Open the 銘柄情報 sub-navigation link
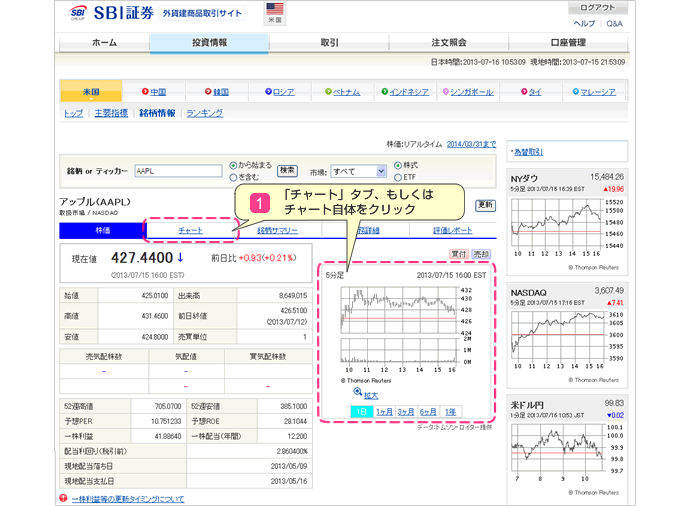 click(157, 113)
